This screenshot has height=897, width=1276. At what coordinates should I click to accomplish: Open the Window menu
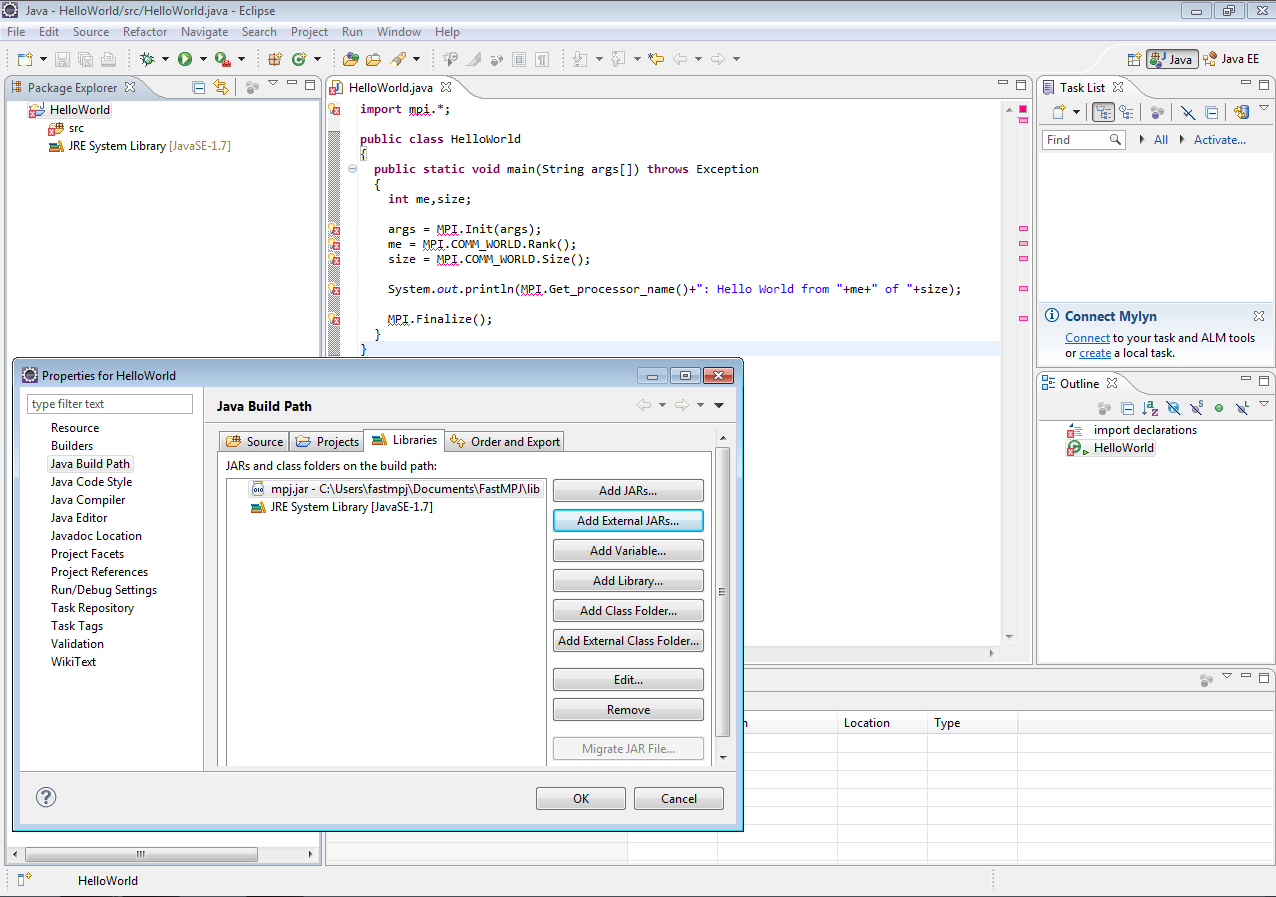click(x=399, y=32)
